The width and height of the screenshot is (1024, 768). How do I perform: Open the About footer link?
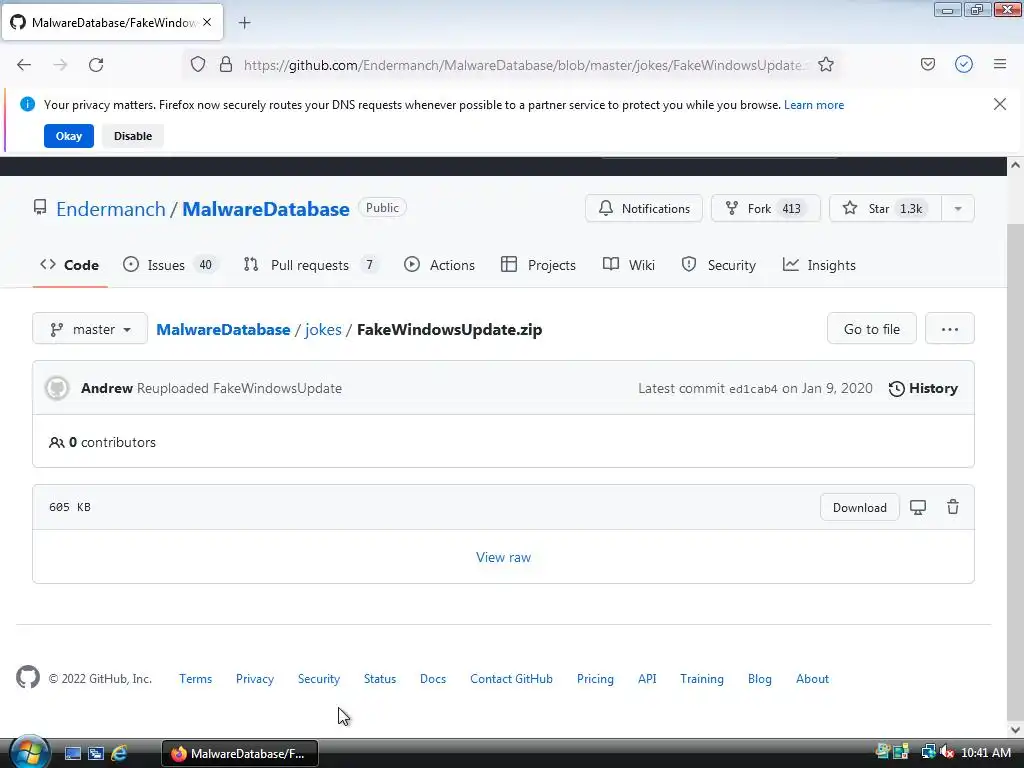click(x=812, y=679)
